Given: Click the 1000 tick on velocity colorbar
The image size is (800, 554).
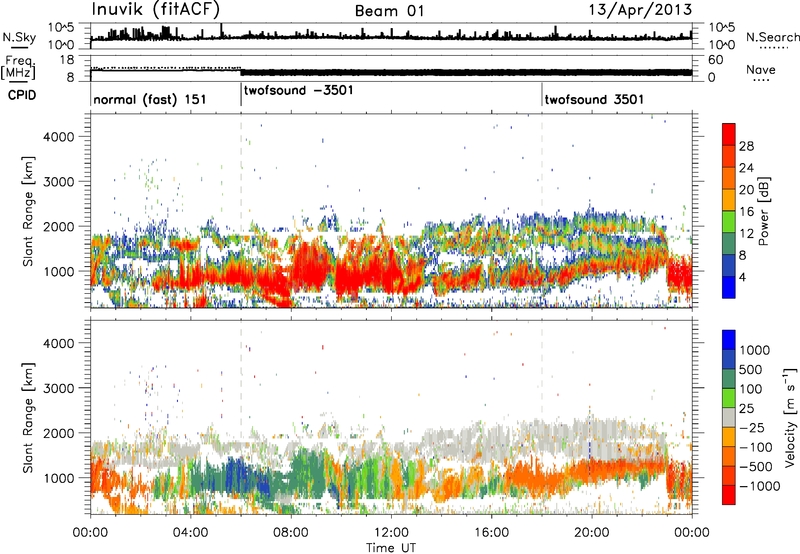Looking at the screenshot, I should (x=755, y=350).
